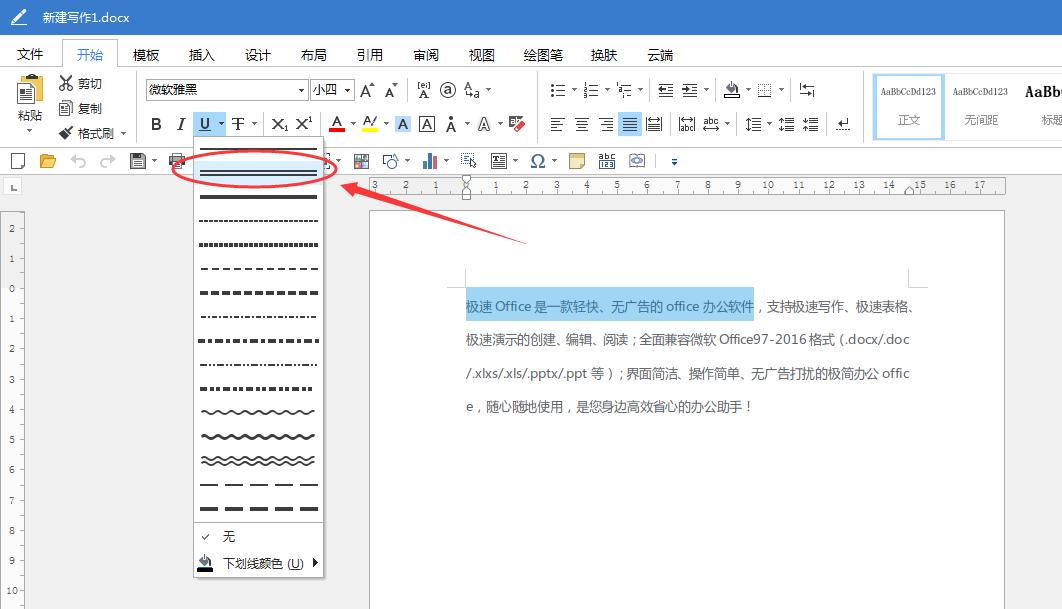Toggle strikethrough formatting
The image size is (1062, 609).
239,124
